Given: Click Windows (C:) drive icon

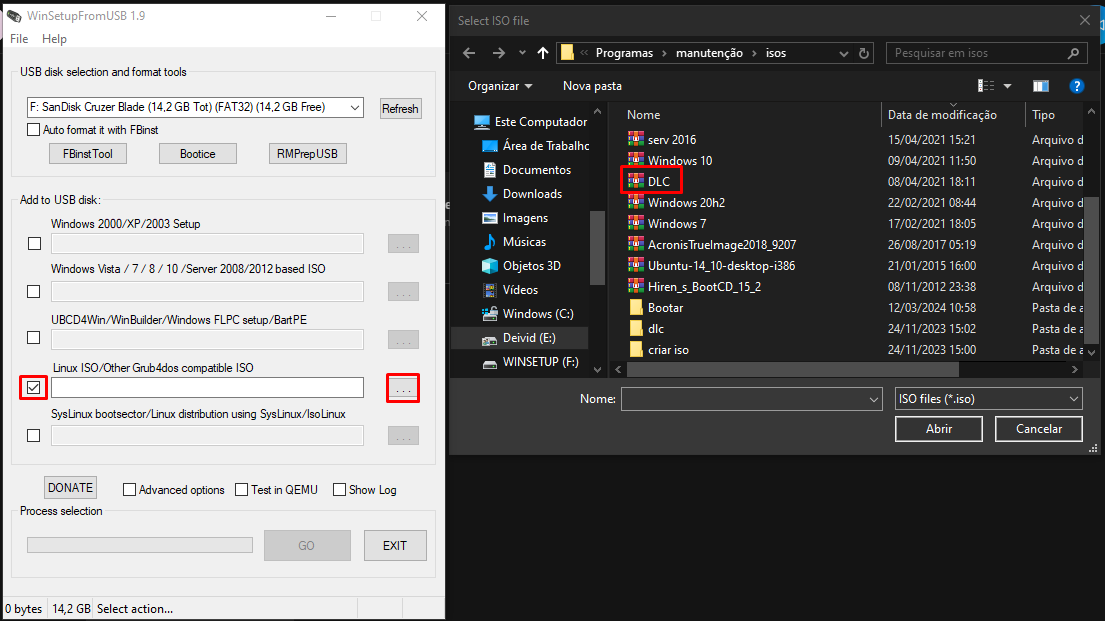Looking at the screenshot, I should point(490,314).
